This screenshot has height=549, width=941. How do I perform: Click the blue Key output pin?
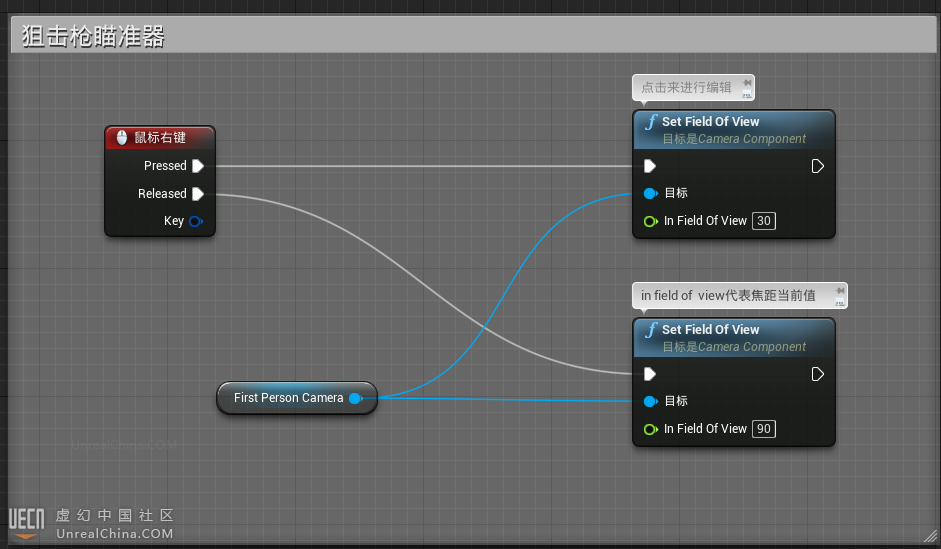(195, 221)
